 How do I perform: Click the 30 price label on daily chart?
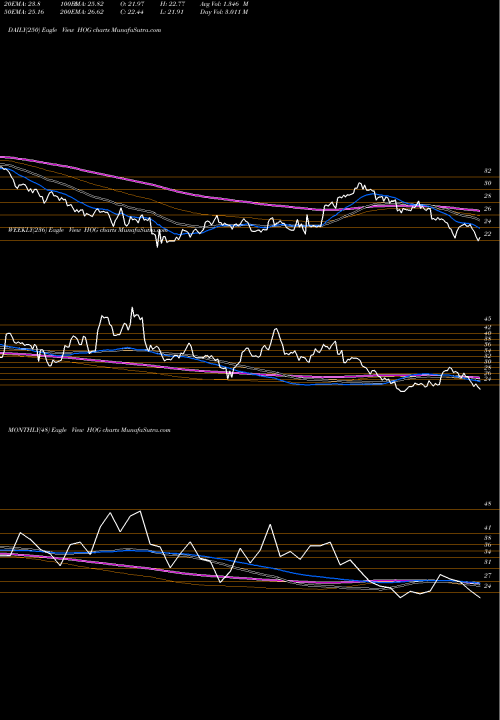point(487,183)
